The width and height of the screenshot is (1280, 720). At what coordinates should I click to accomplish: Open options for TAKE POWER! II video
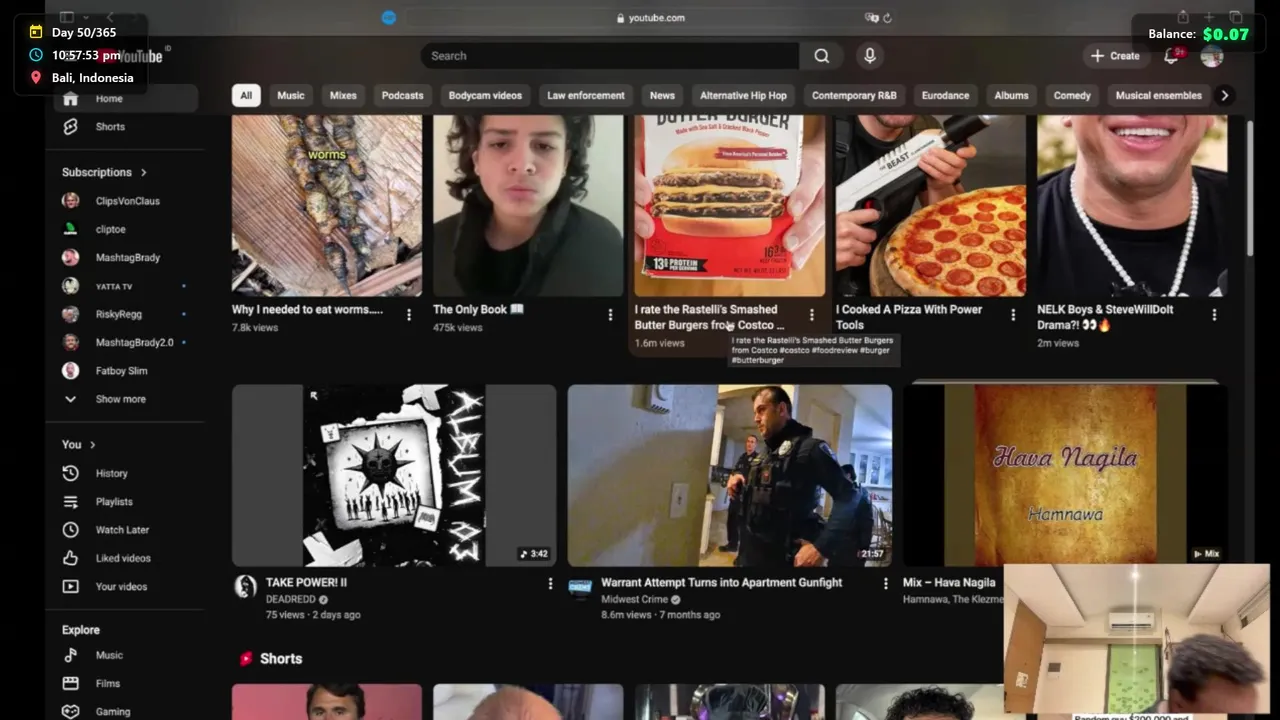pos(549,583)
